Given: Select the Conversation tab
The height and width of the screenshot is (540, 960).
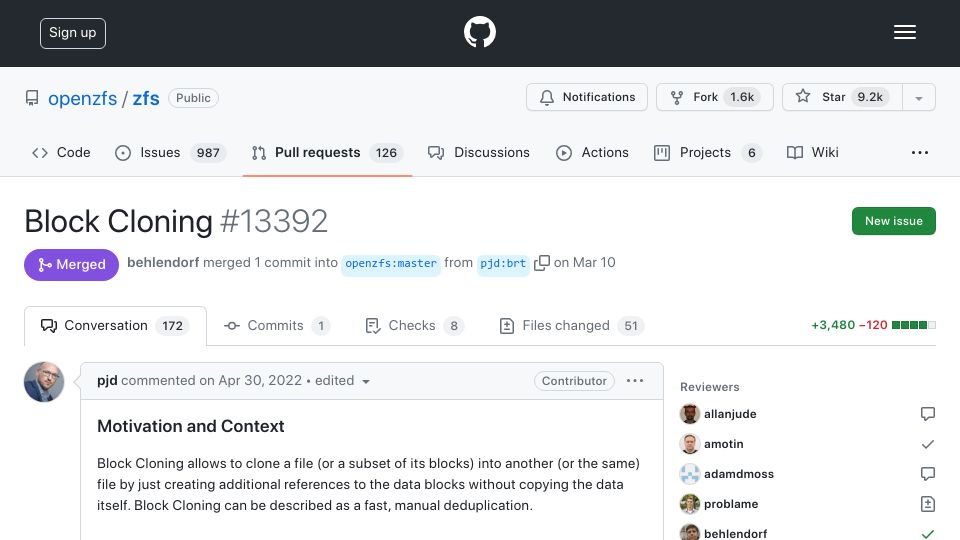Looking at the screenshot, I should (x=115, y=326).
